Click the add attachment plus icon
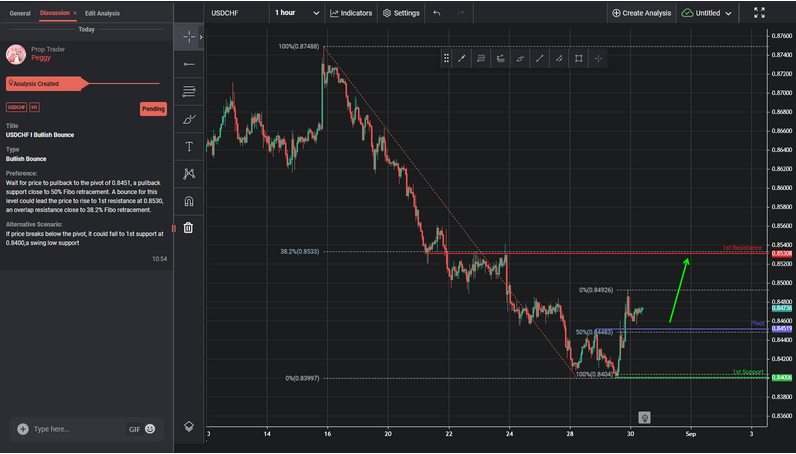Viewport: 796px width, 454px height. (22, 429)
